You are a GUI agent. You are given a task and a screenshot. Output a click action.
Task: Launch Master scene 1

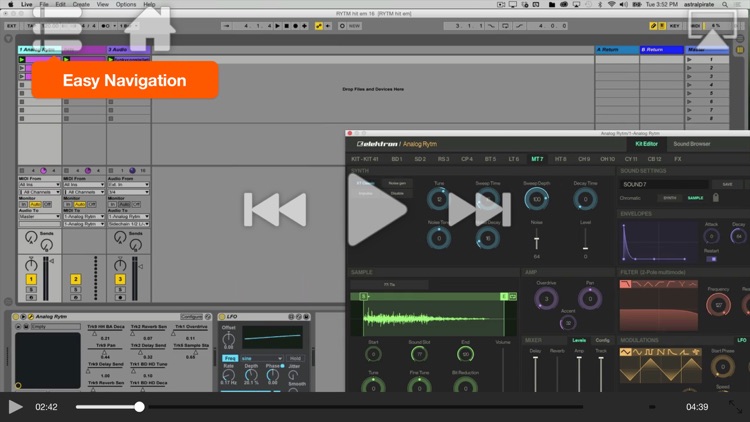pos(689,60)
